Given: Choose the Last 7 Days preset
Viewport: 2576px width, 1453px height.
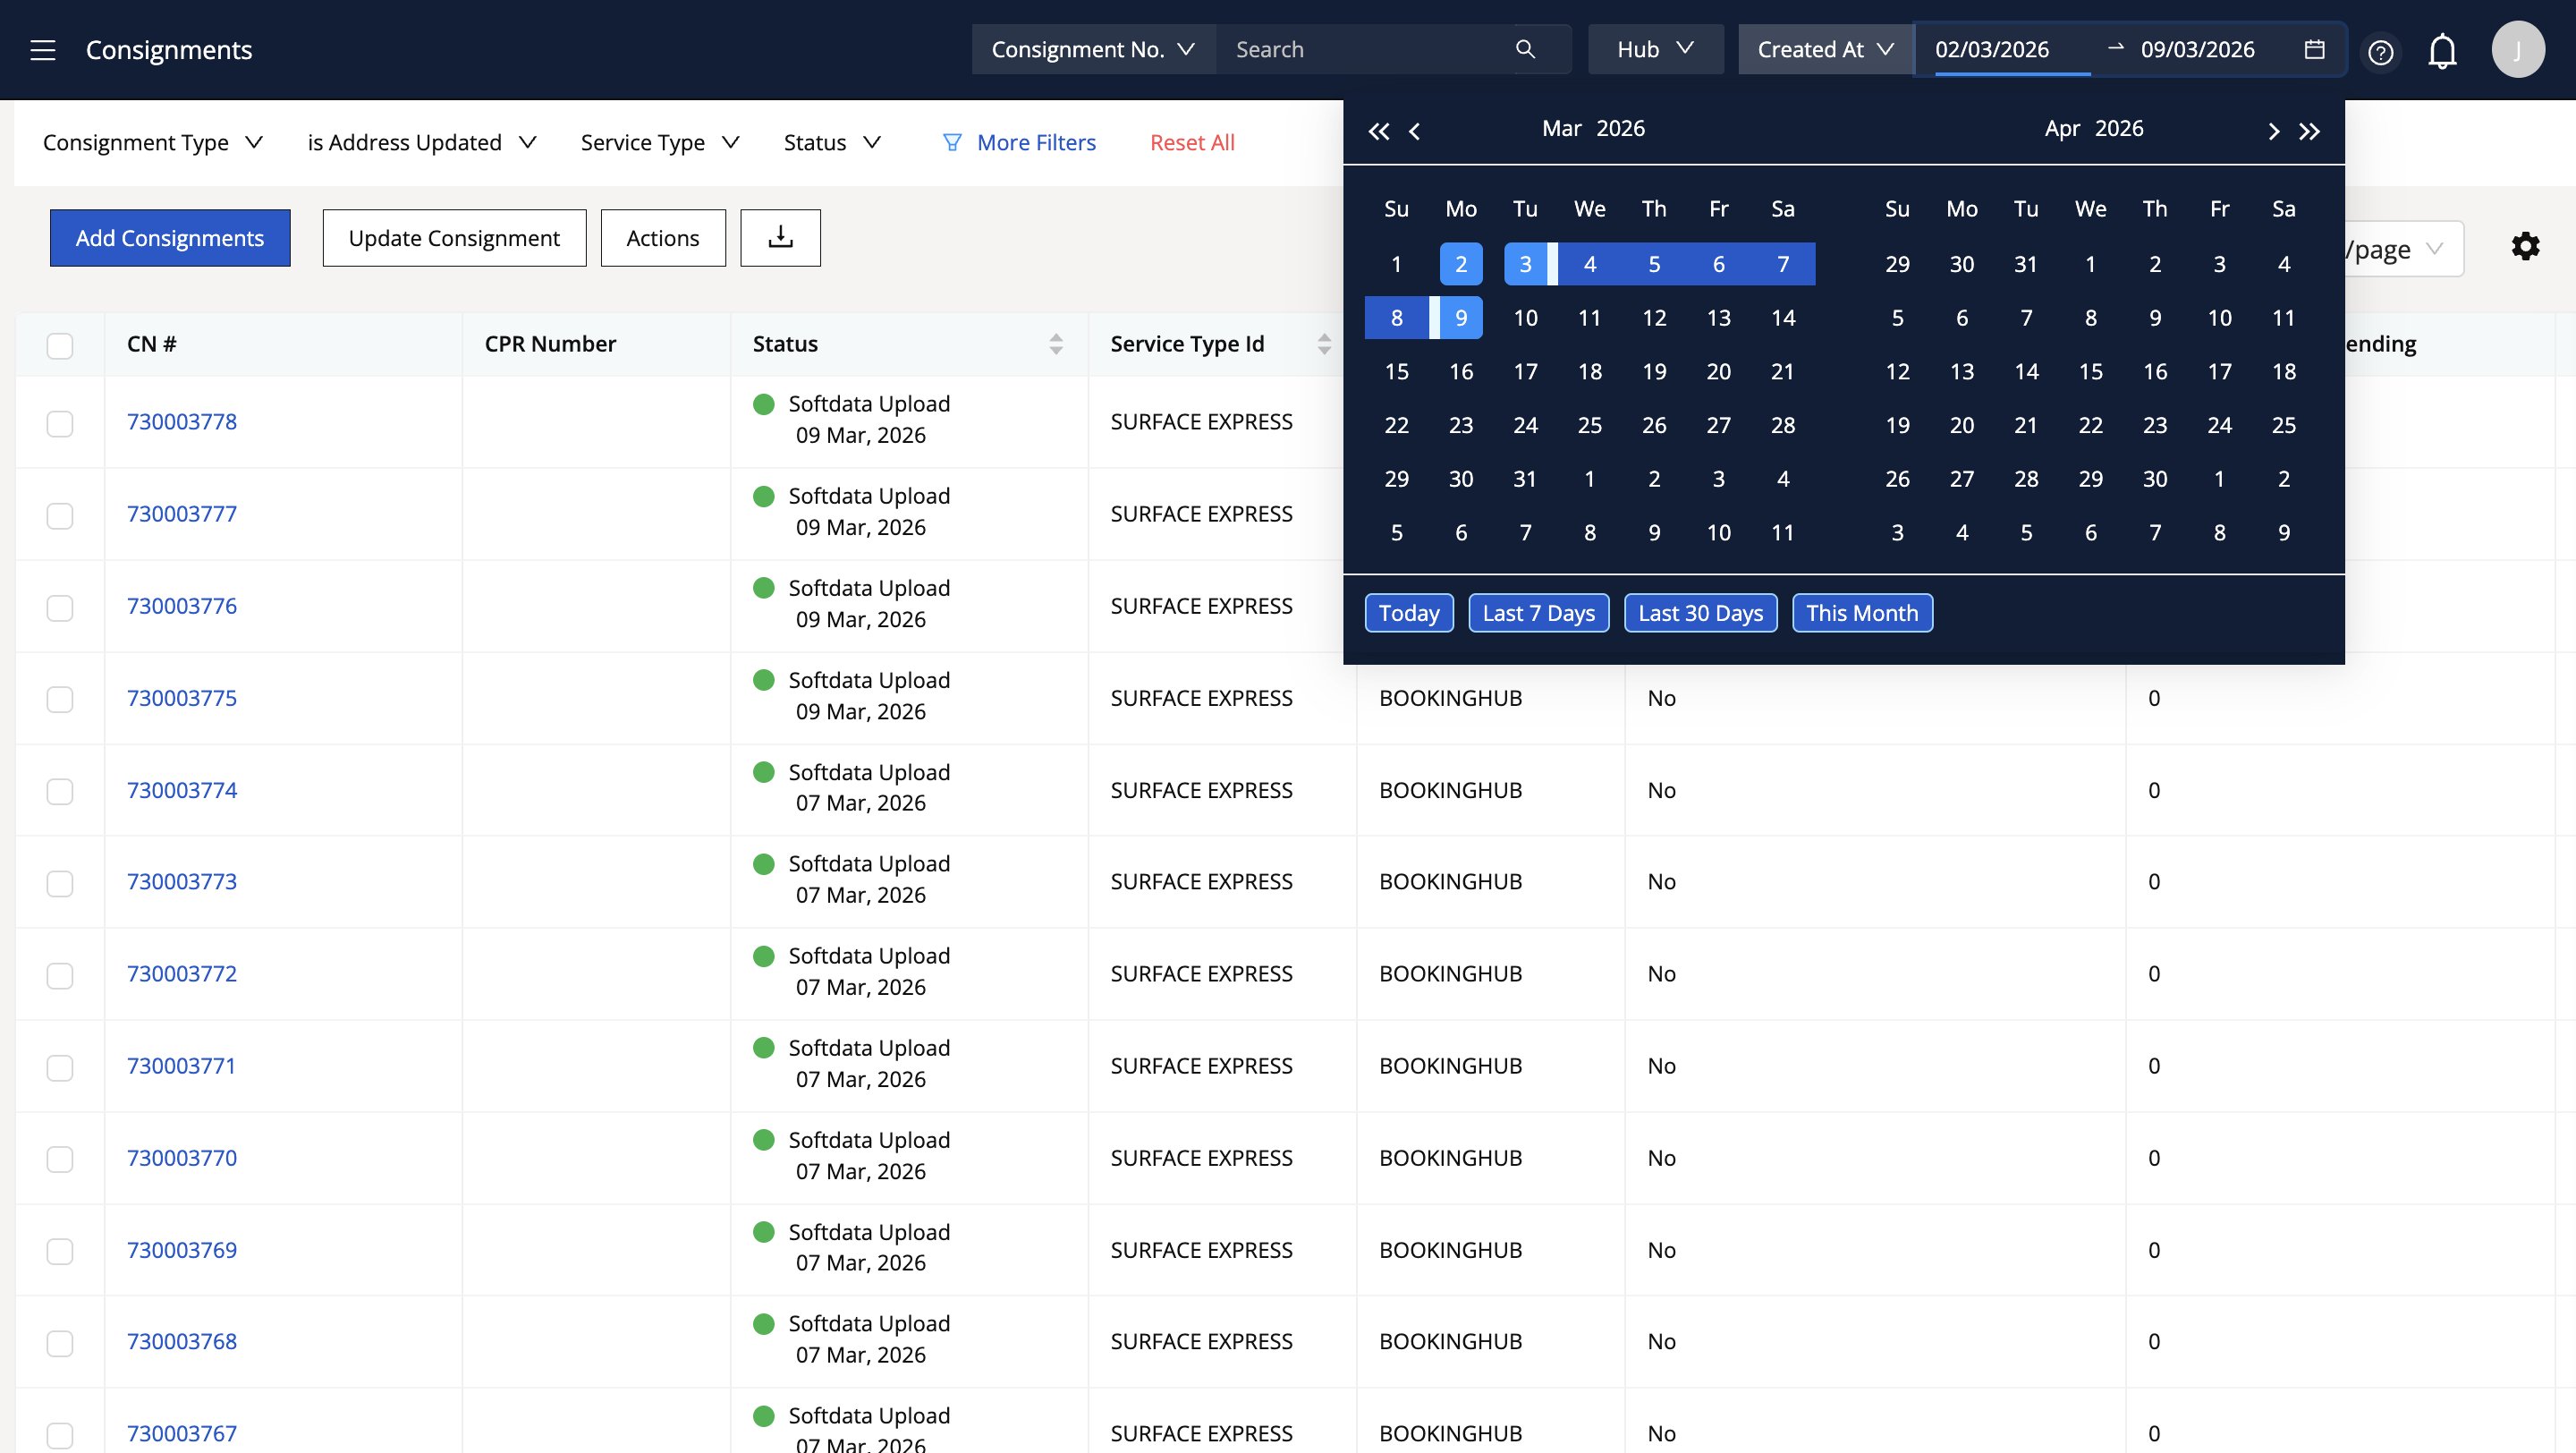Looking at the screenshot, I should coord(1538,613).
